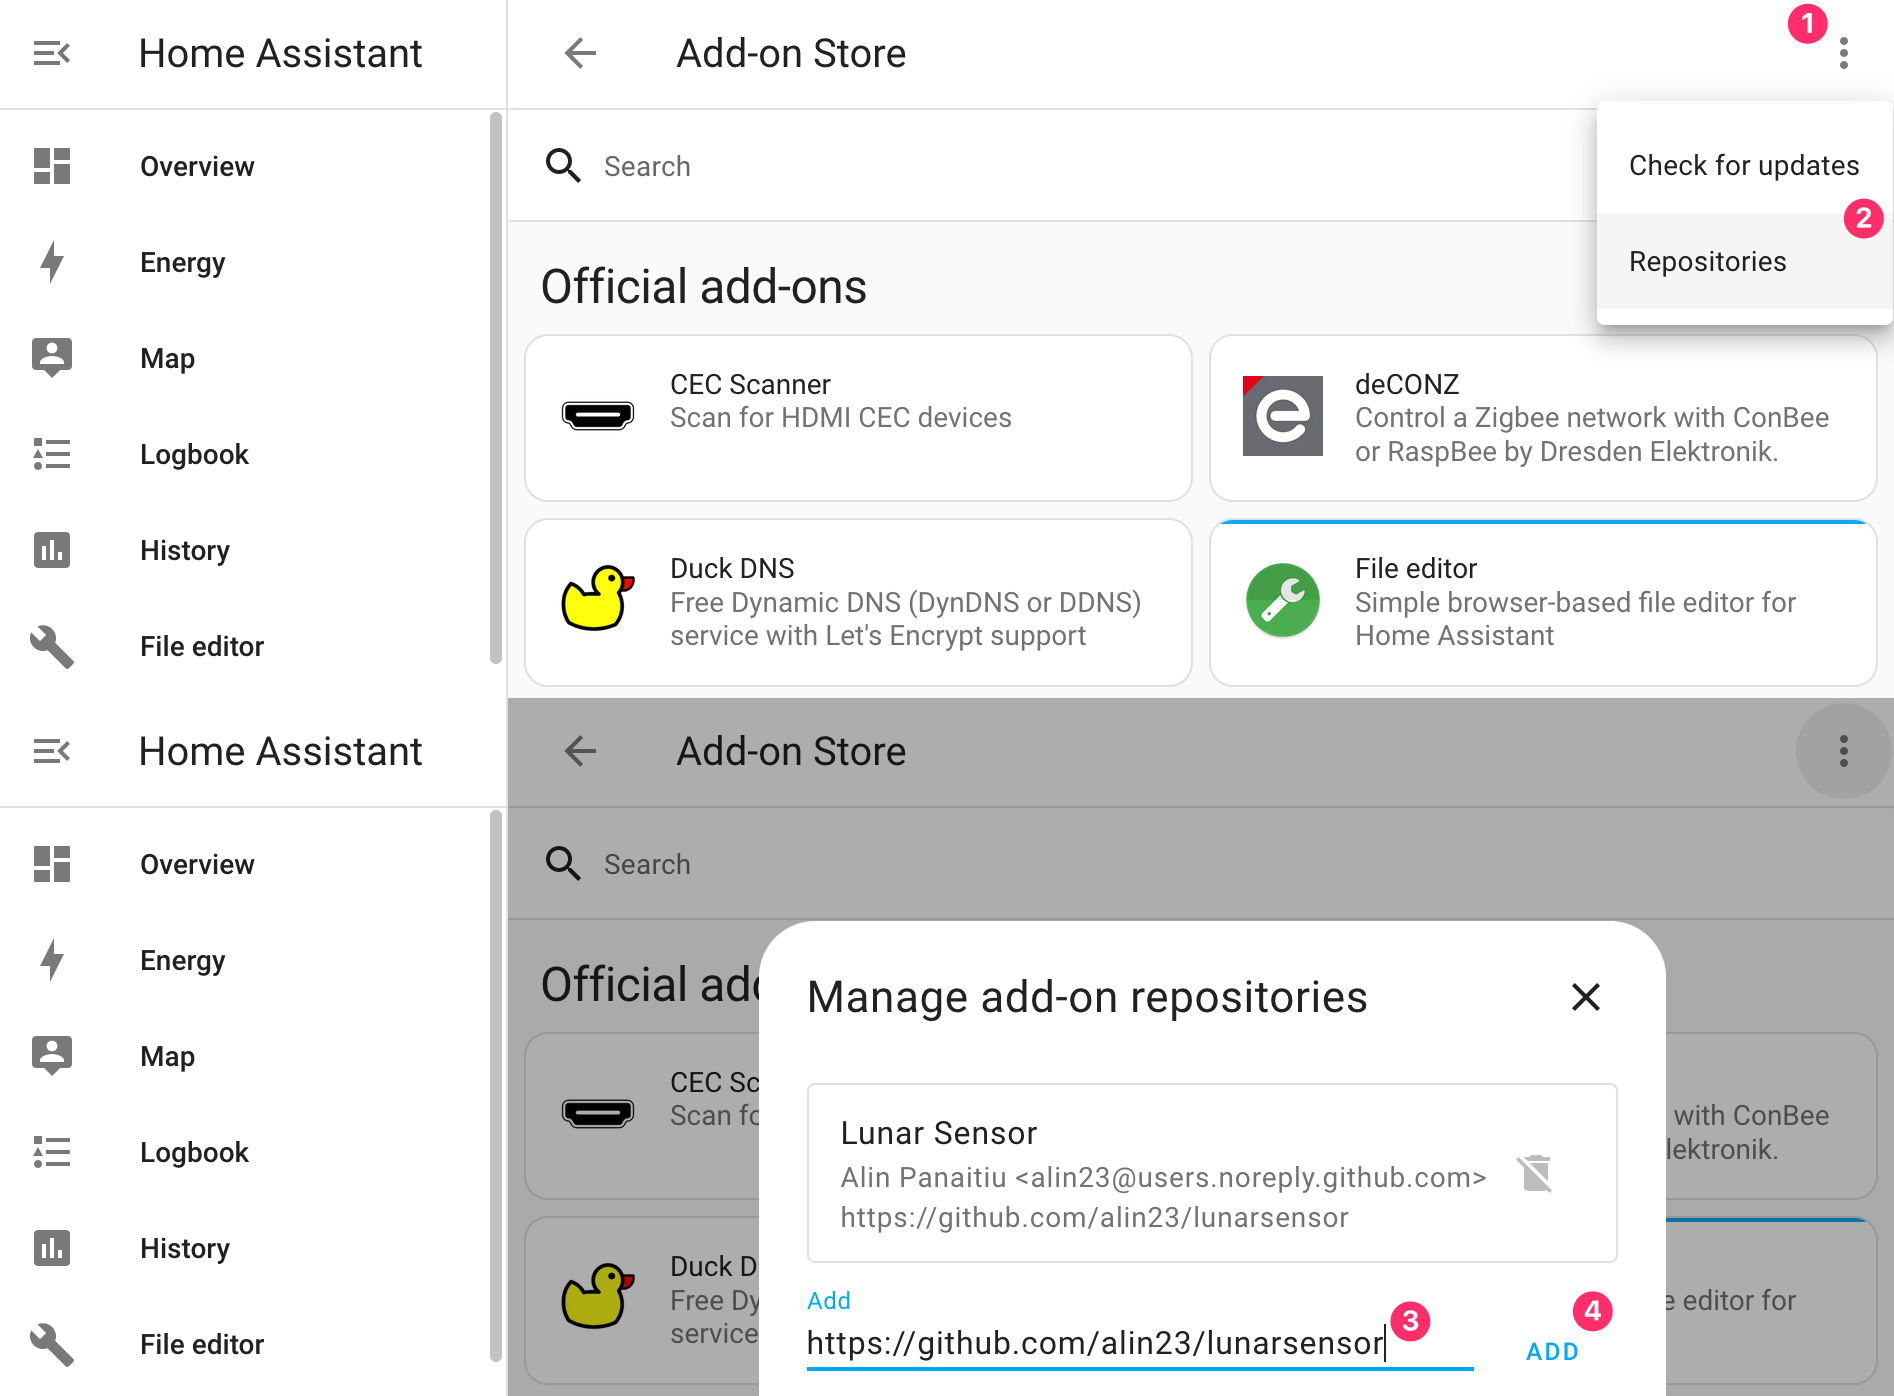Open the CEC Scanner add-on card
The height and width of the screenshot is (1396, 1894).
click(x=858, y=418)
